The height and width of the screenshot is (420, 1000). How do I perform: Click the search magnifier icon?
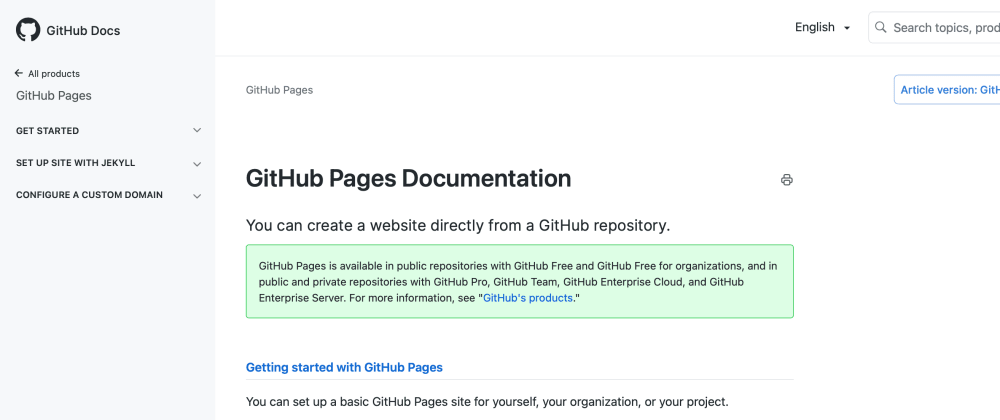[881, 27]
